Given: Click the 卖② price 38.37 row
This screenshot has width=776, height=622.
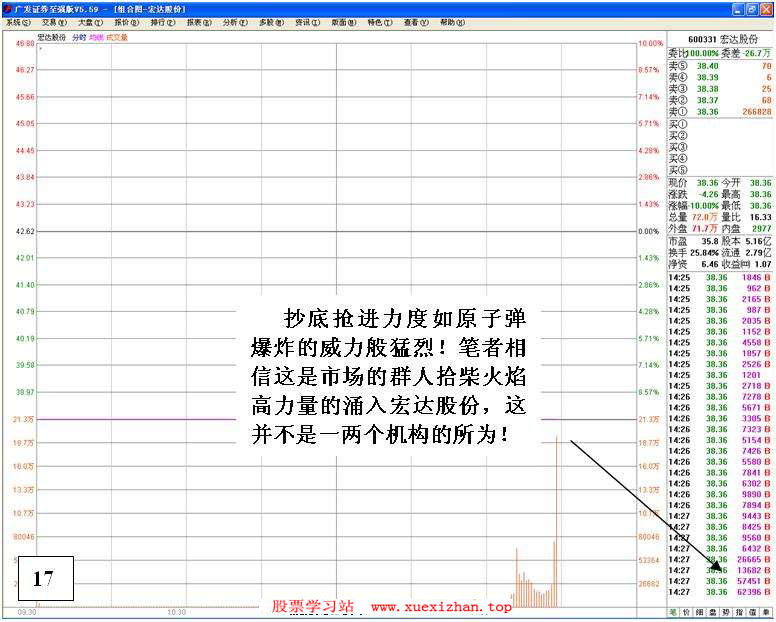Looking at the screenshot, I should [720, 100].
